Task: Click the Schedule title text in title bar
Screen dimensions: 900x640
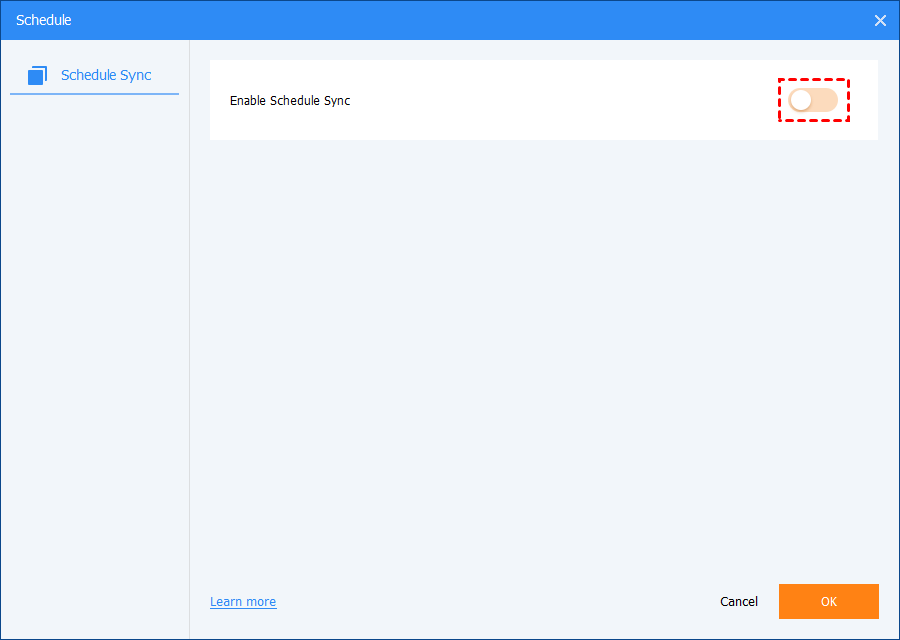Action: click(44, 20)
